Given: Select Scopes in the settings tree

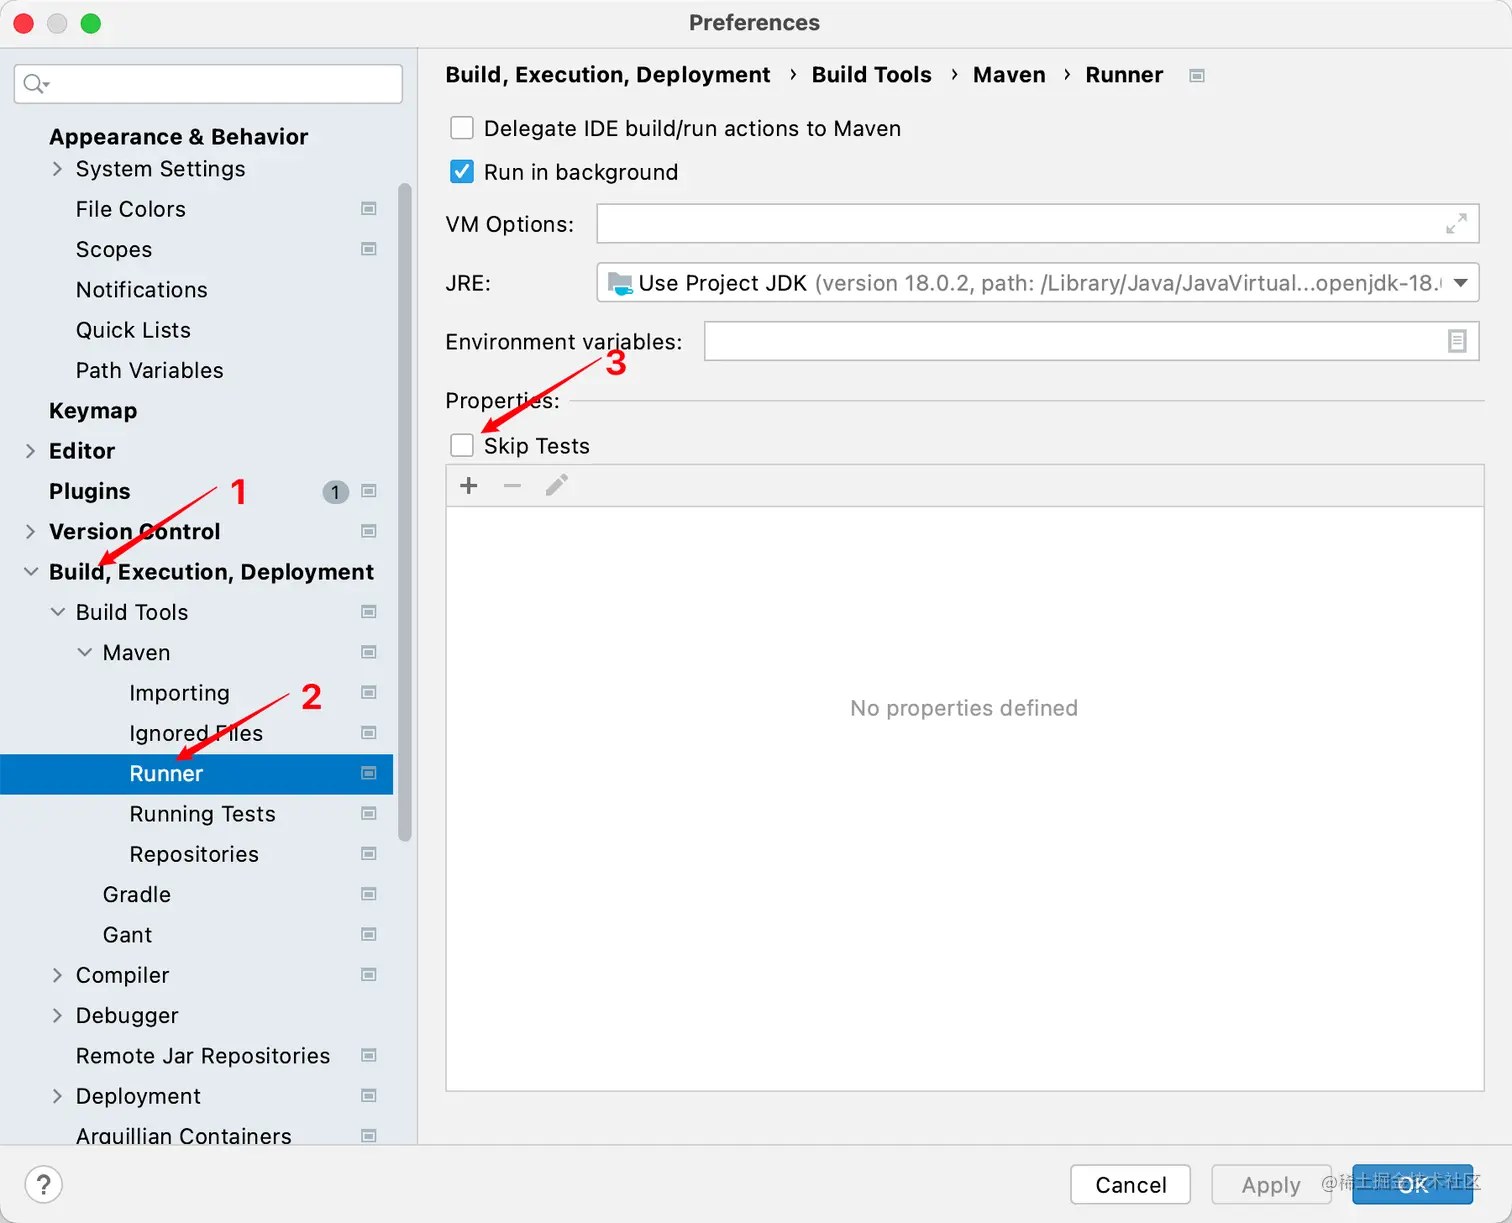Looking at the screenshot, I should click(x=114, y=249).
